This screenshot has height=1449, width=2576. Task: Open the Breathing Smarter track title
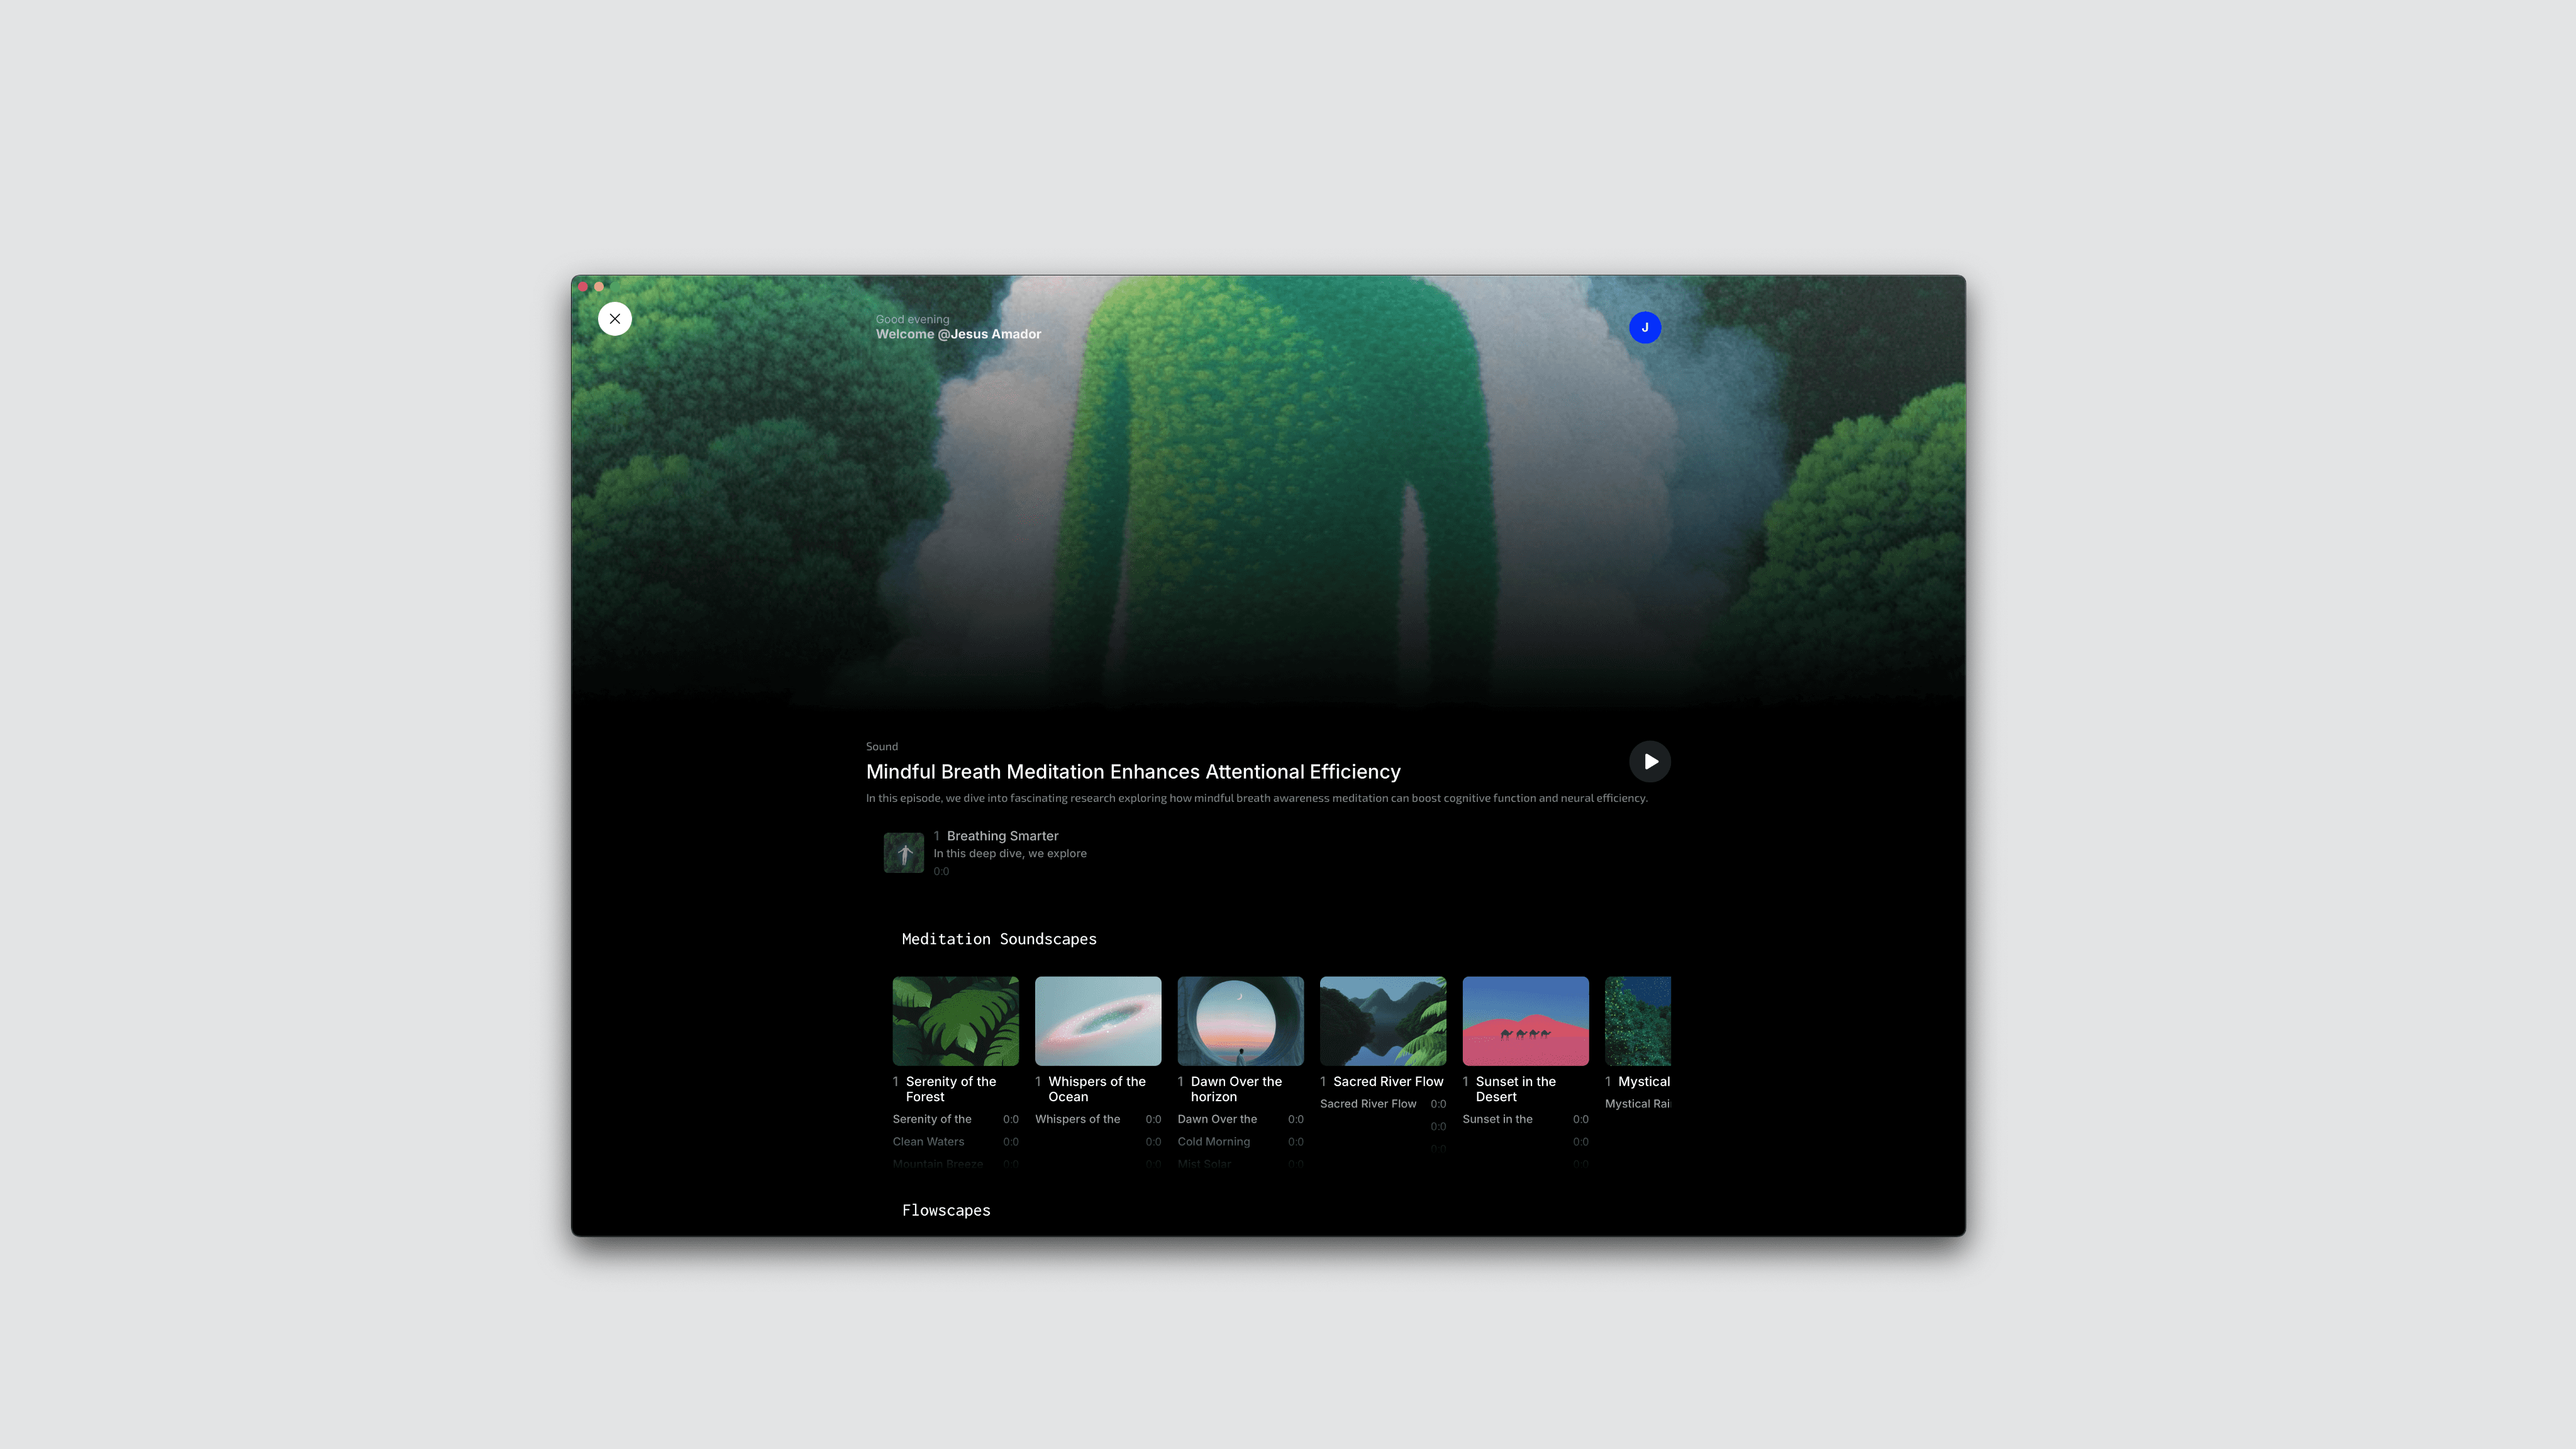pyautogui.click(x=1002, y=836)
